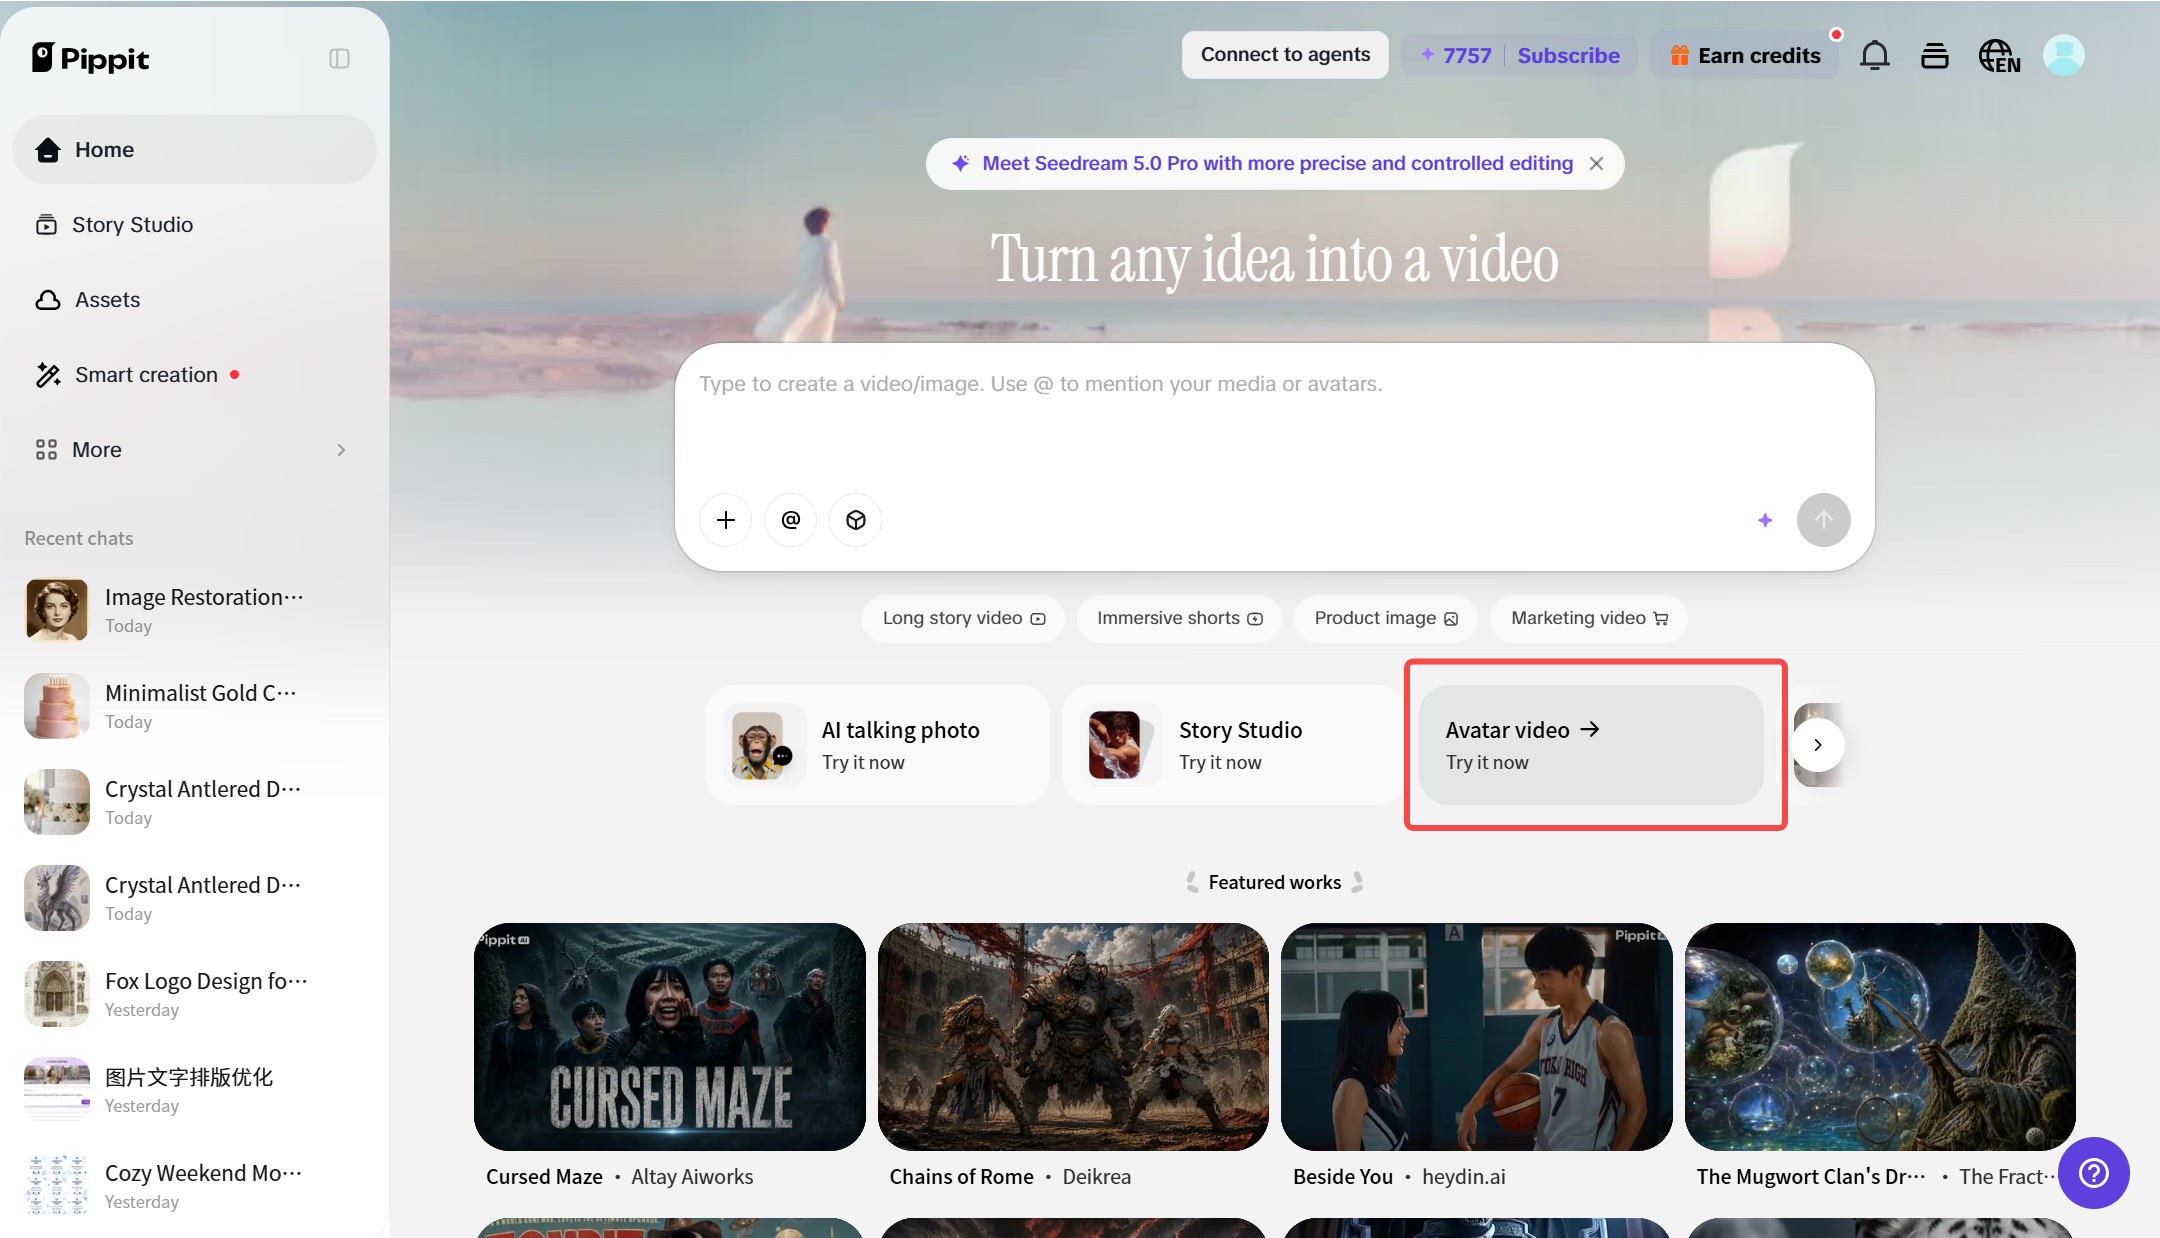Click the Altay Aiworks author name

(x=692, y=1177)
